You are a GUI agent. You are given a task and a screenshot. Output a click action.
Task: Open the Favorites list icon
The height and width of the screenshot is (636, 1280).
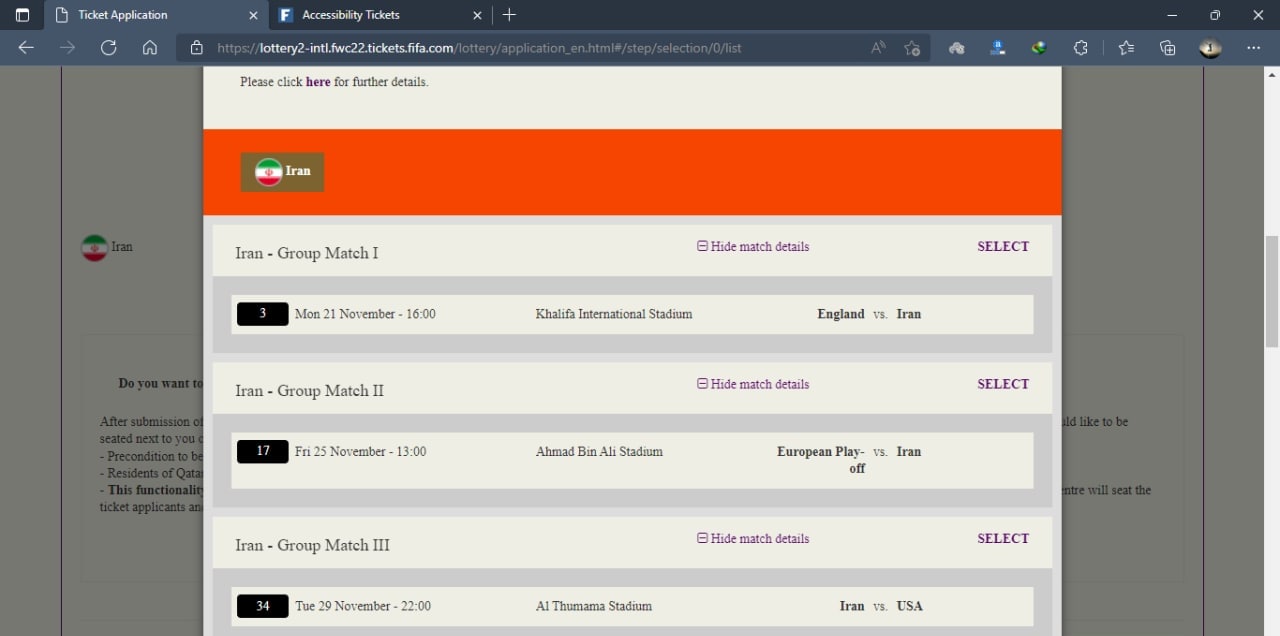1126,48
